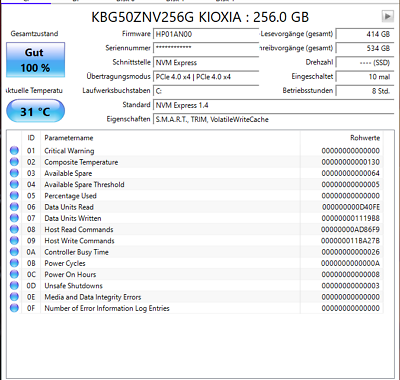
Task: Select the Data Units Read parameter name
Action: tap(69, 207)
